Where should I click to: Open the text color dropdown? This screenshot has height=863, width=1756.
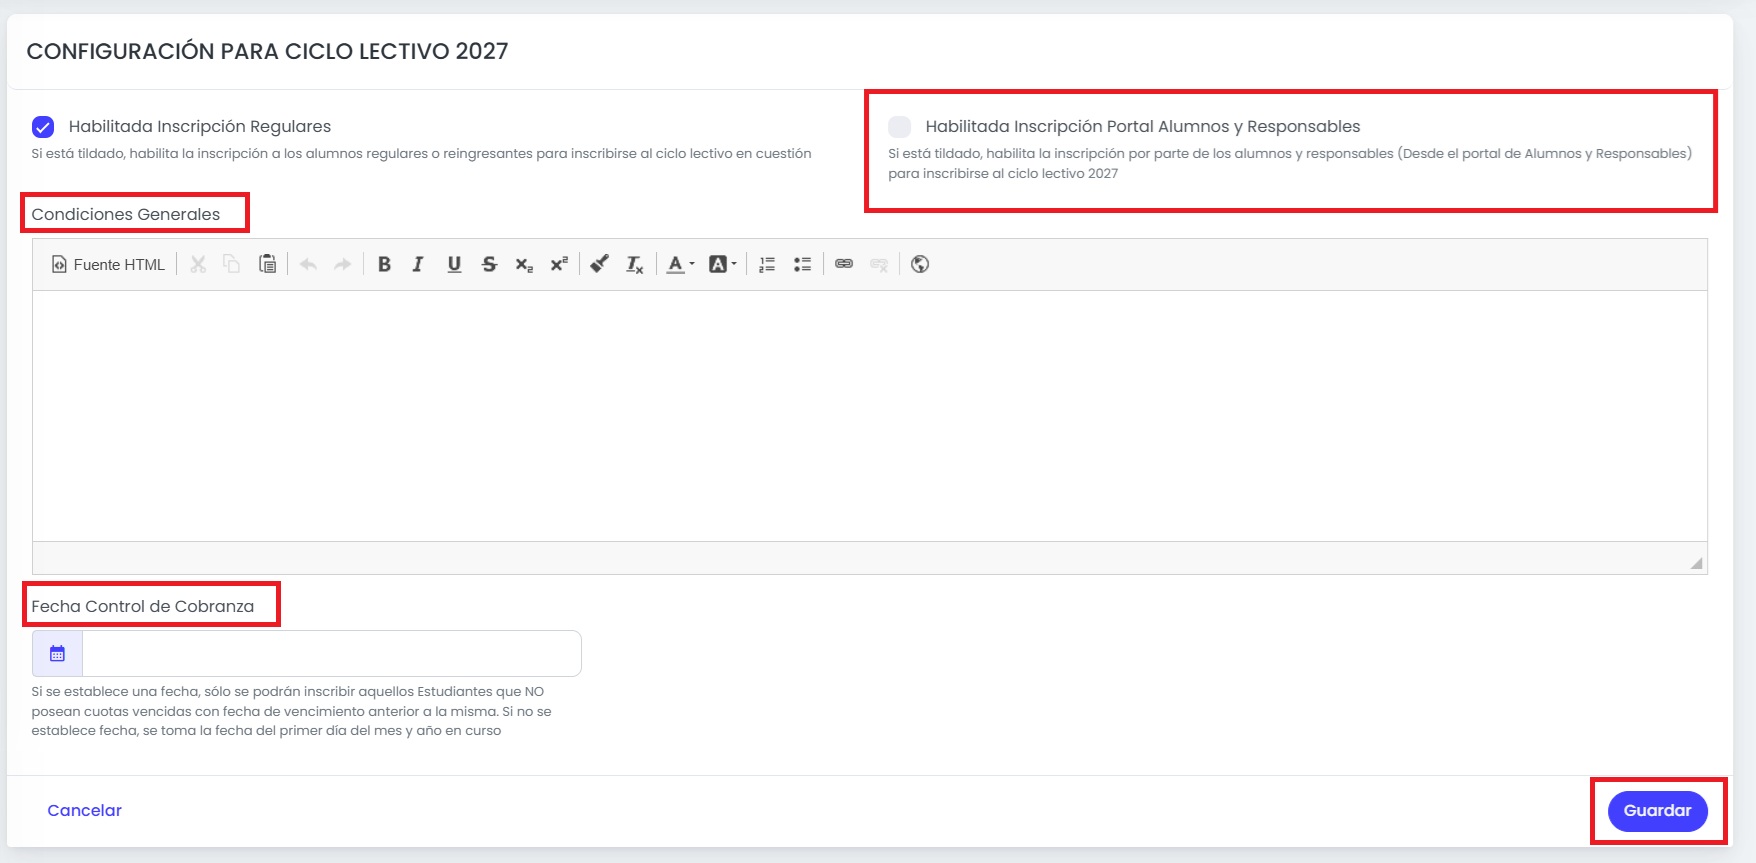point(680,264)
